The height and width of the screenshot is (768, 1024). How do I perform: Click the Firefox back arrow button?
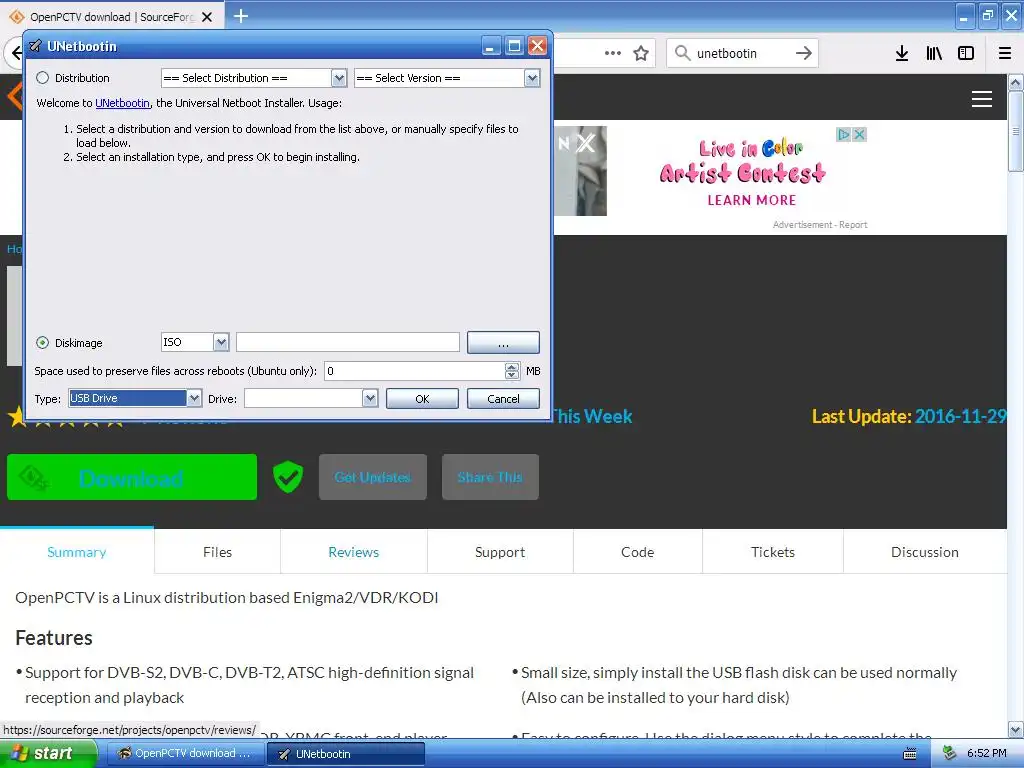tap(14, 53)
